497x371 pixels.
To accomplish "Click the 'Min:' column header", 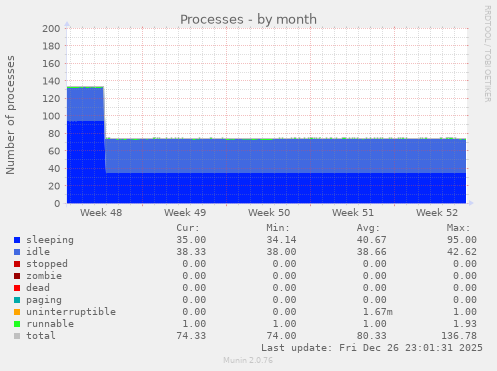I will click(278, 228).
